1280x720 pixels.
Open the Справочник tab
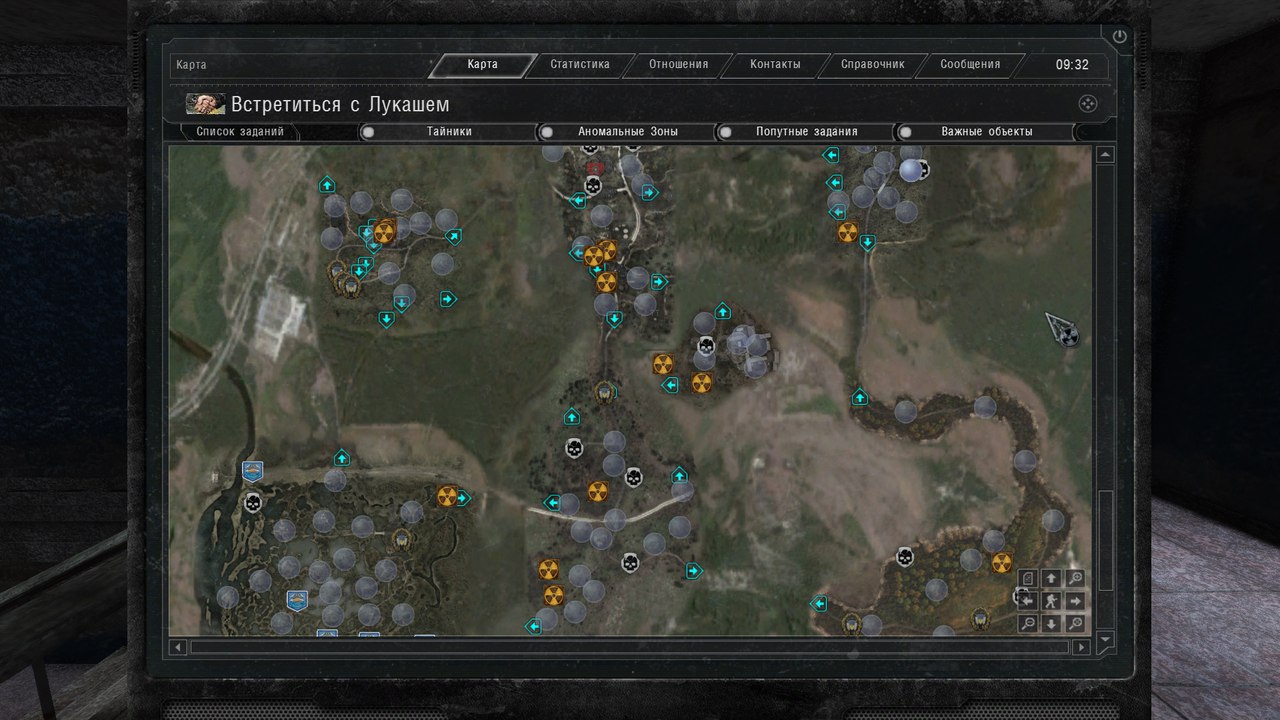tap(872, 65)
